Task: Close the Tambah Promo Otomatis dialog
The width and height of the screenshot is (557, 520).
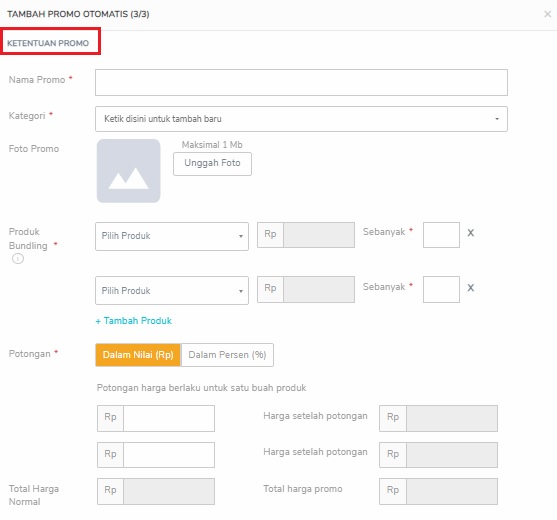Action: tap(547, 14)
